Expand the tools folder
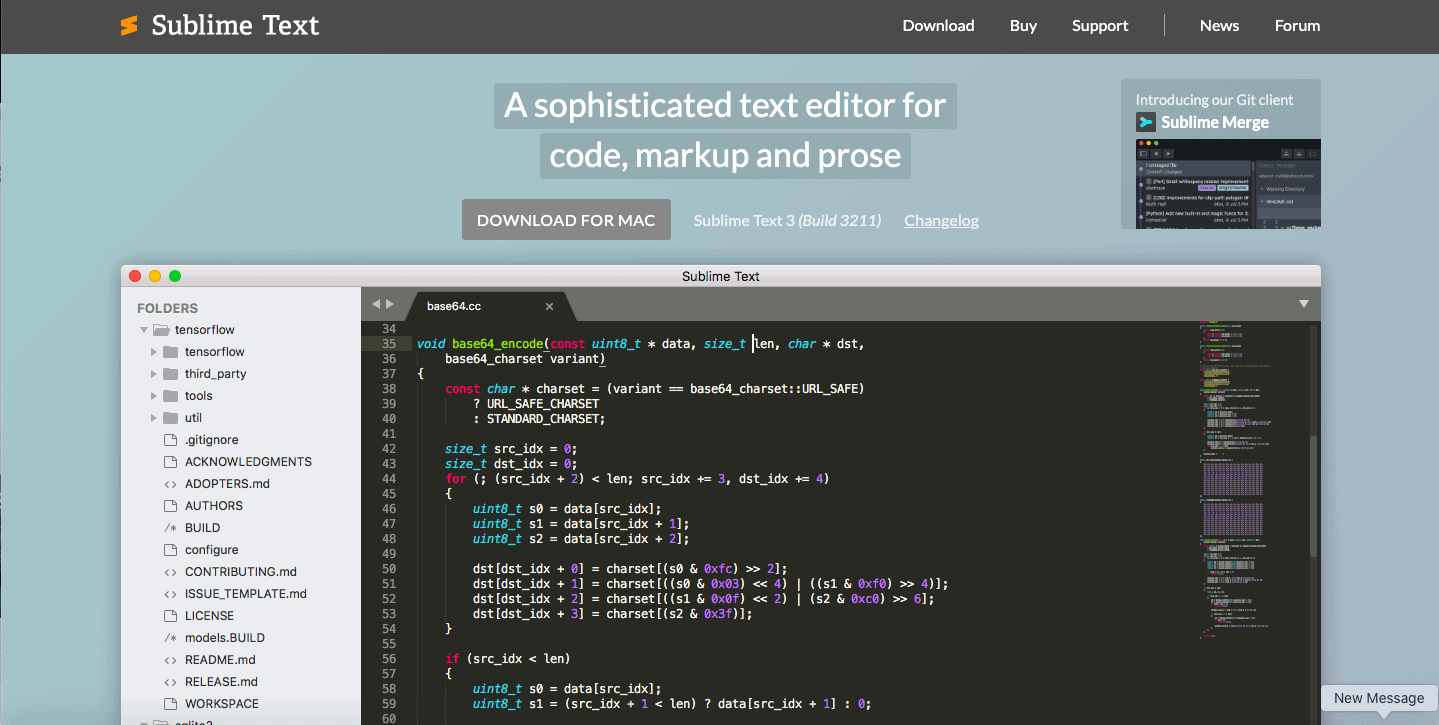This screenshot has height=725, width=1439. (x=154, y=396)
